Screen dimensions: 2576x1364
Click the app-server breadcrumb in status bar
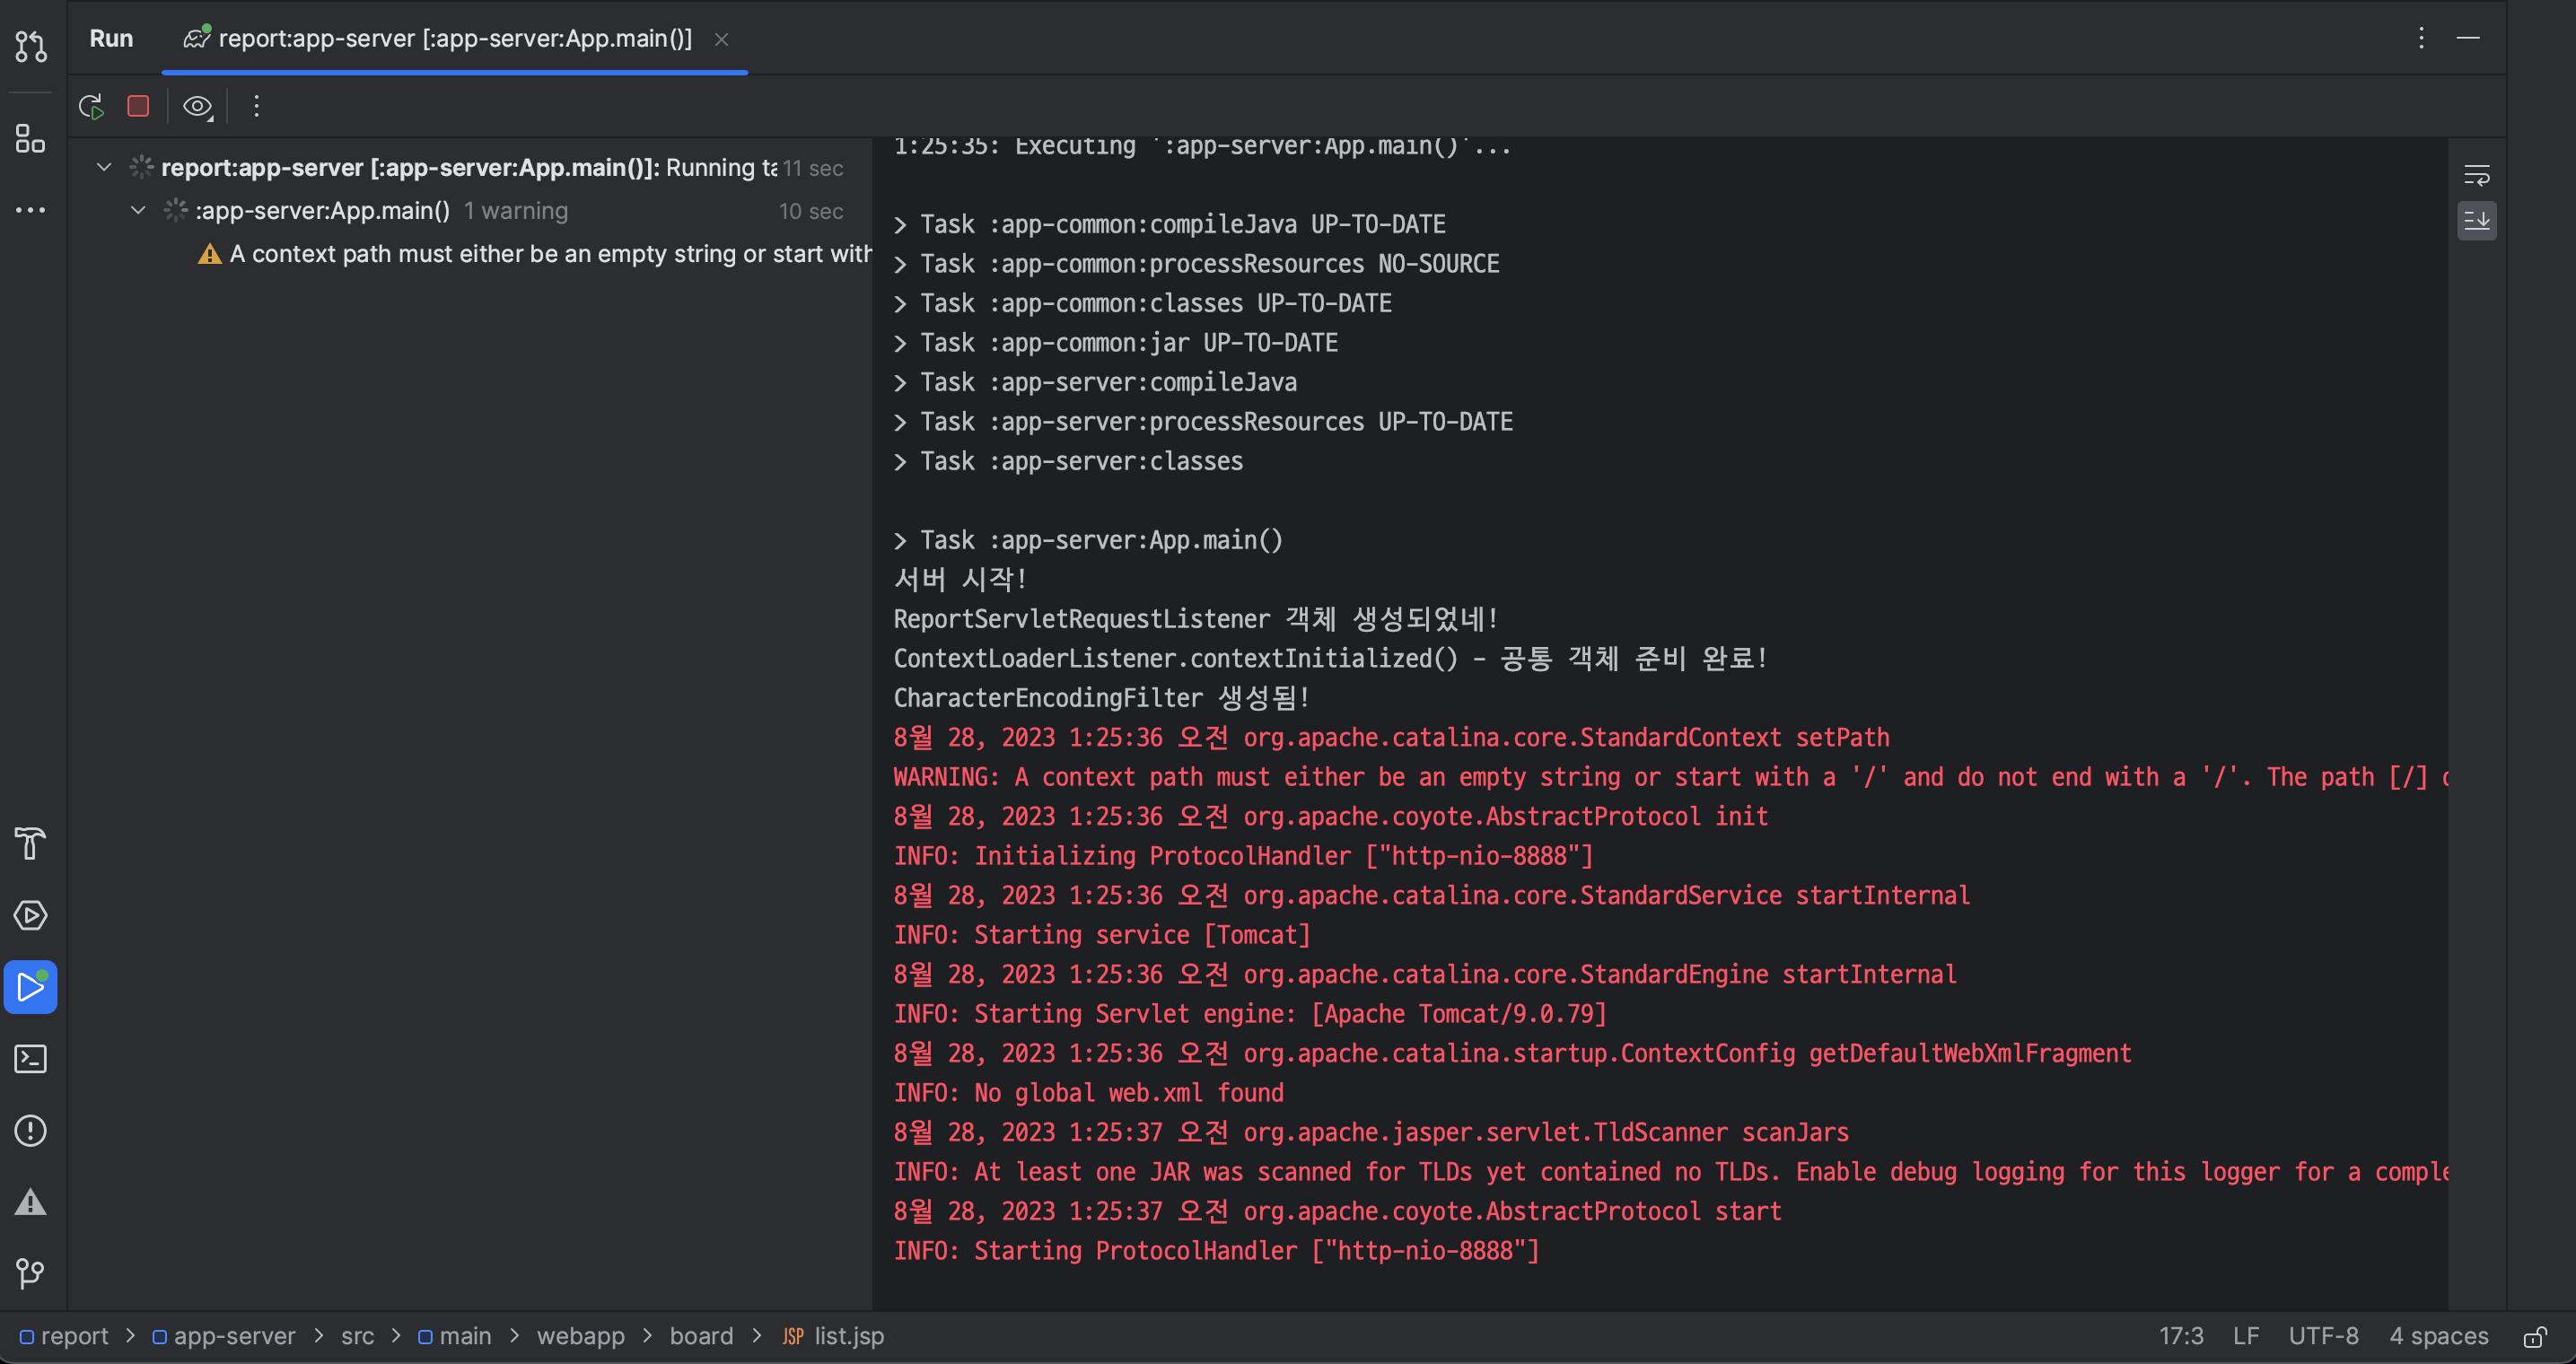point(233,1336)
